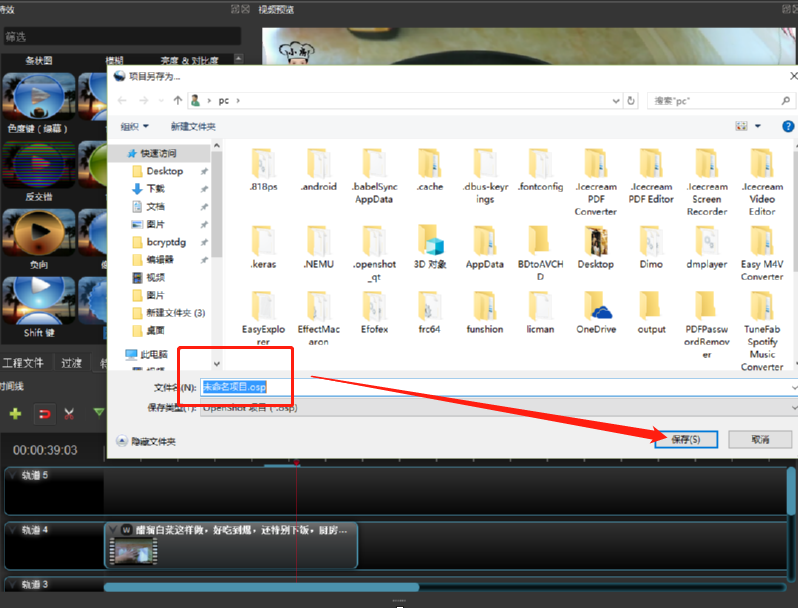Click the red playhead marker on timeline
Viewport: 798px width, 608px height.
[x=296, y=462]
